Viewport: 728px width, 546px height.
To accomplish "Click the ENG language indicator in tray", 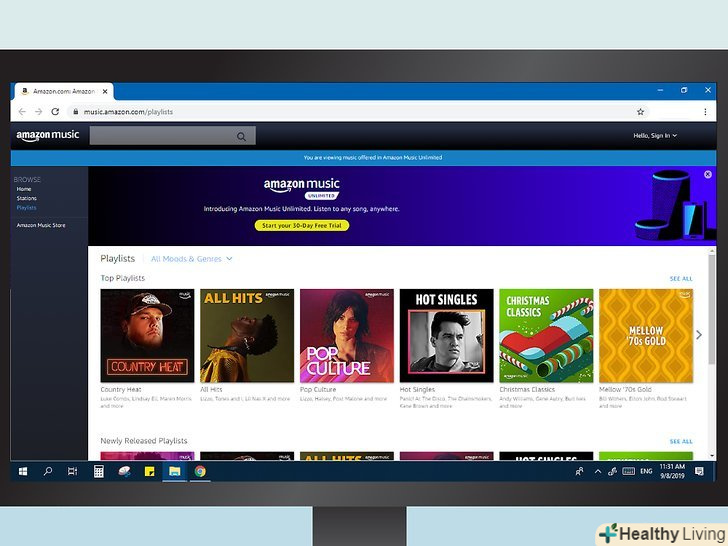I will [646, 471].
